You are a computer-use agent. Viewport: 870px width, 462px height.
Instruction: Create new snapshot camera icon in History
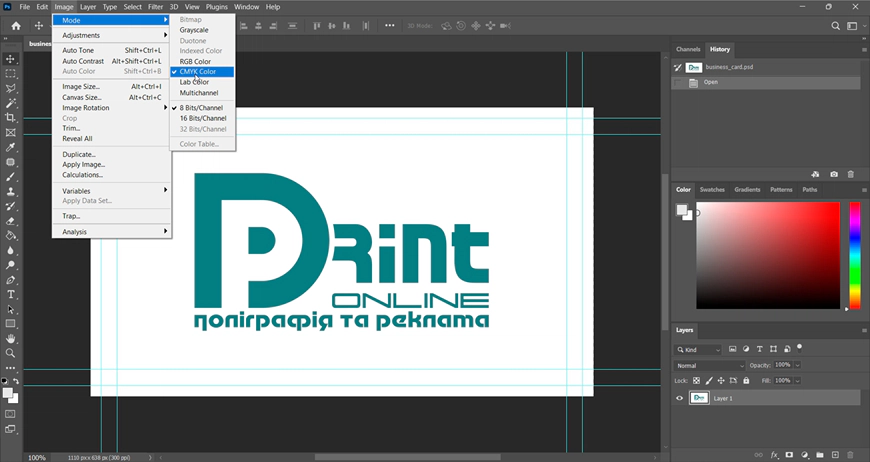tap(834, 174)
